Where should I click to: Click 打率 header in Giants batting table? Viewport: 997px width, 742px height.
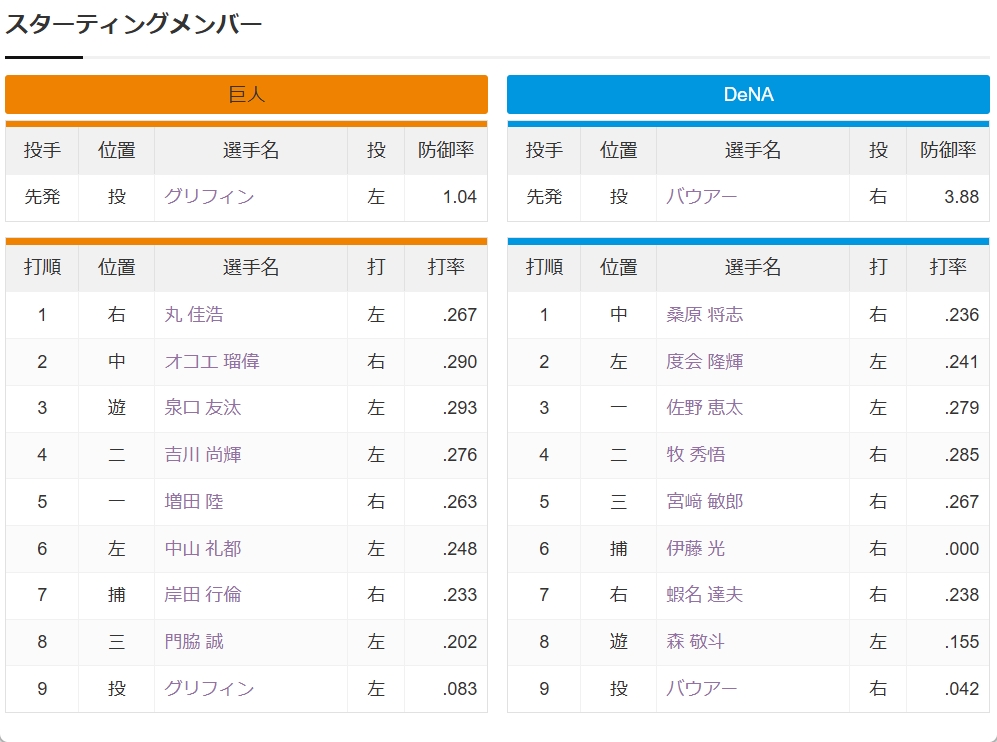pos(446,267)
